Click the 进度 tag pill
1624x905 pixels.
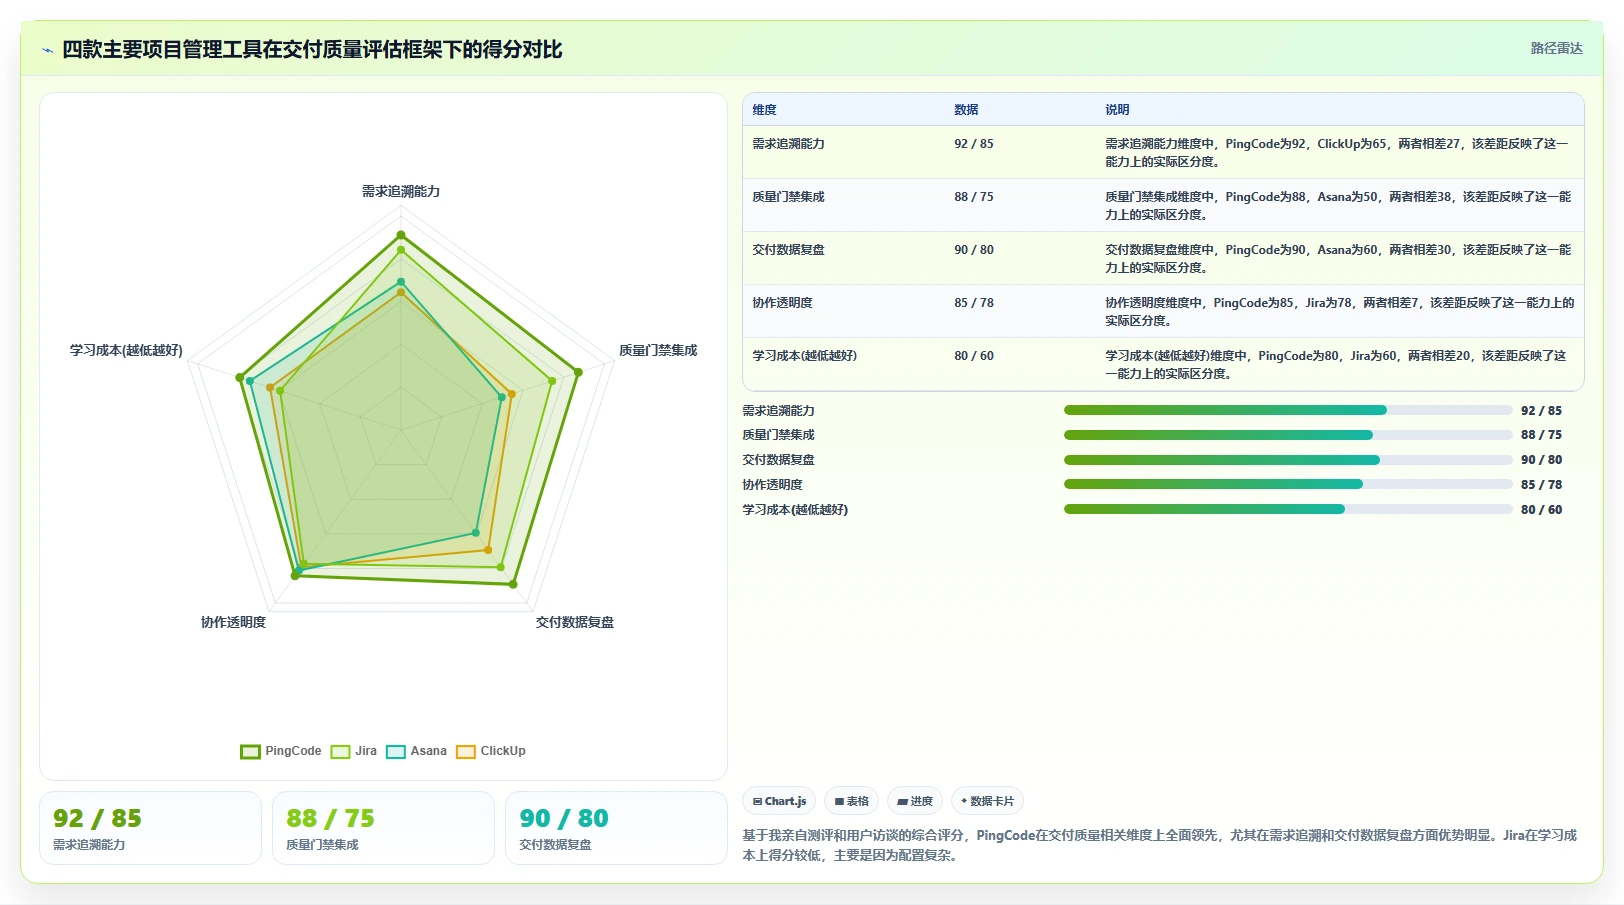[x=915, y=801]
